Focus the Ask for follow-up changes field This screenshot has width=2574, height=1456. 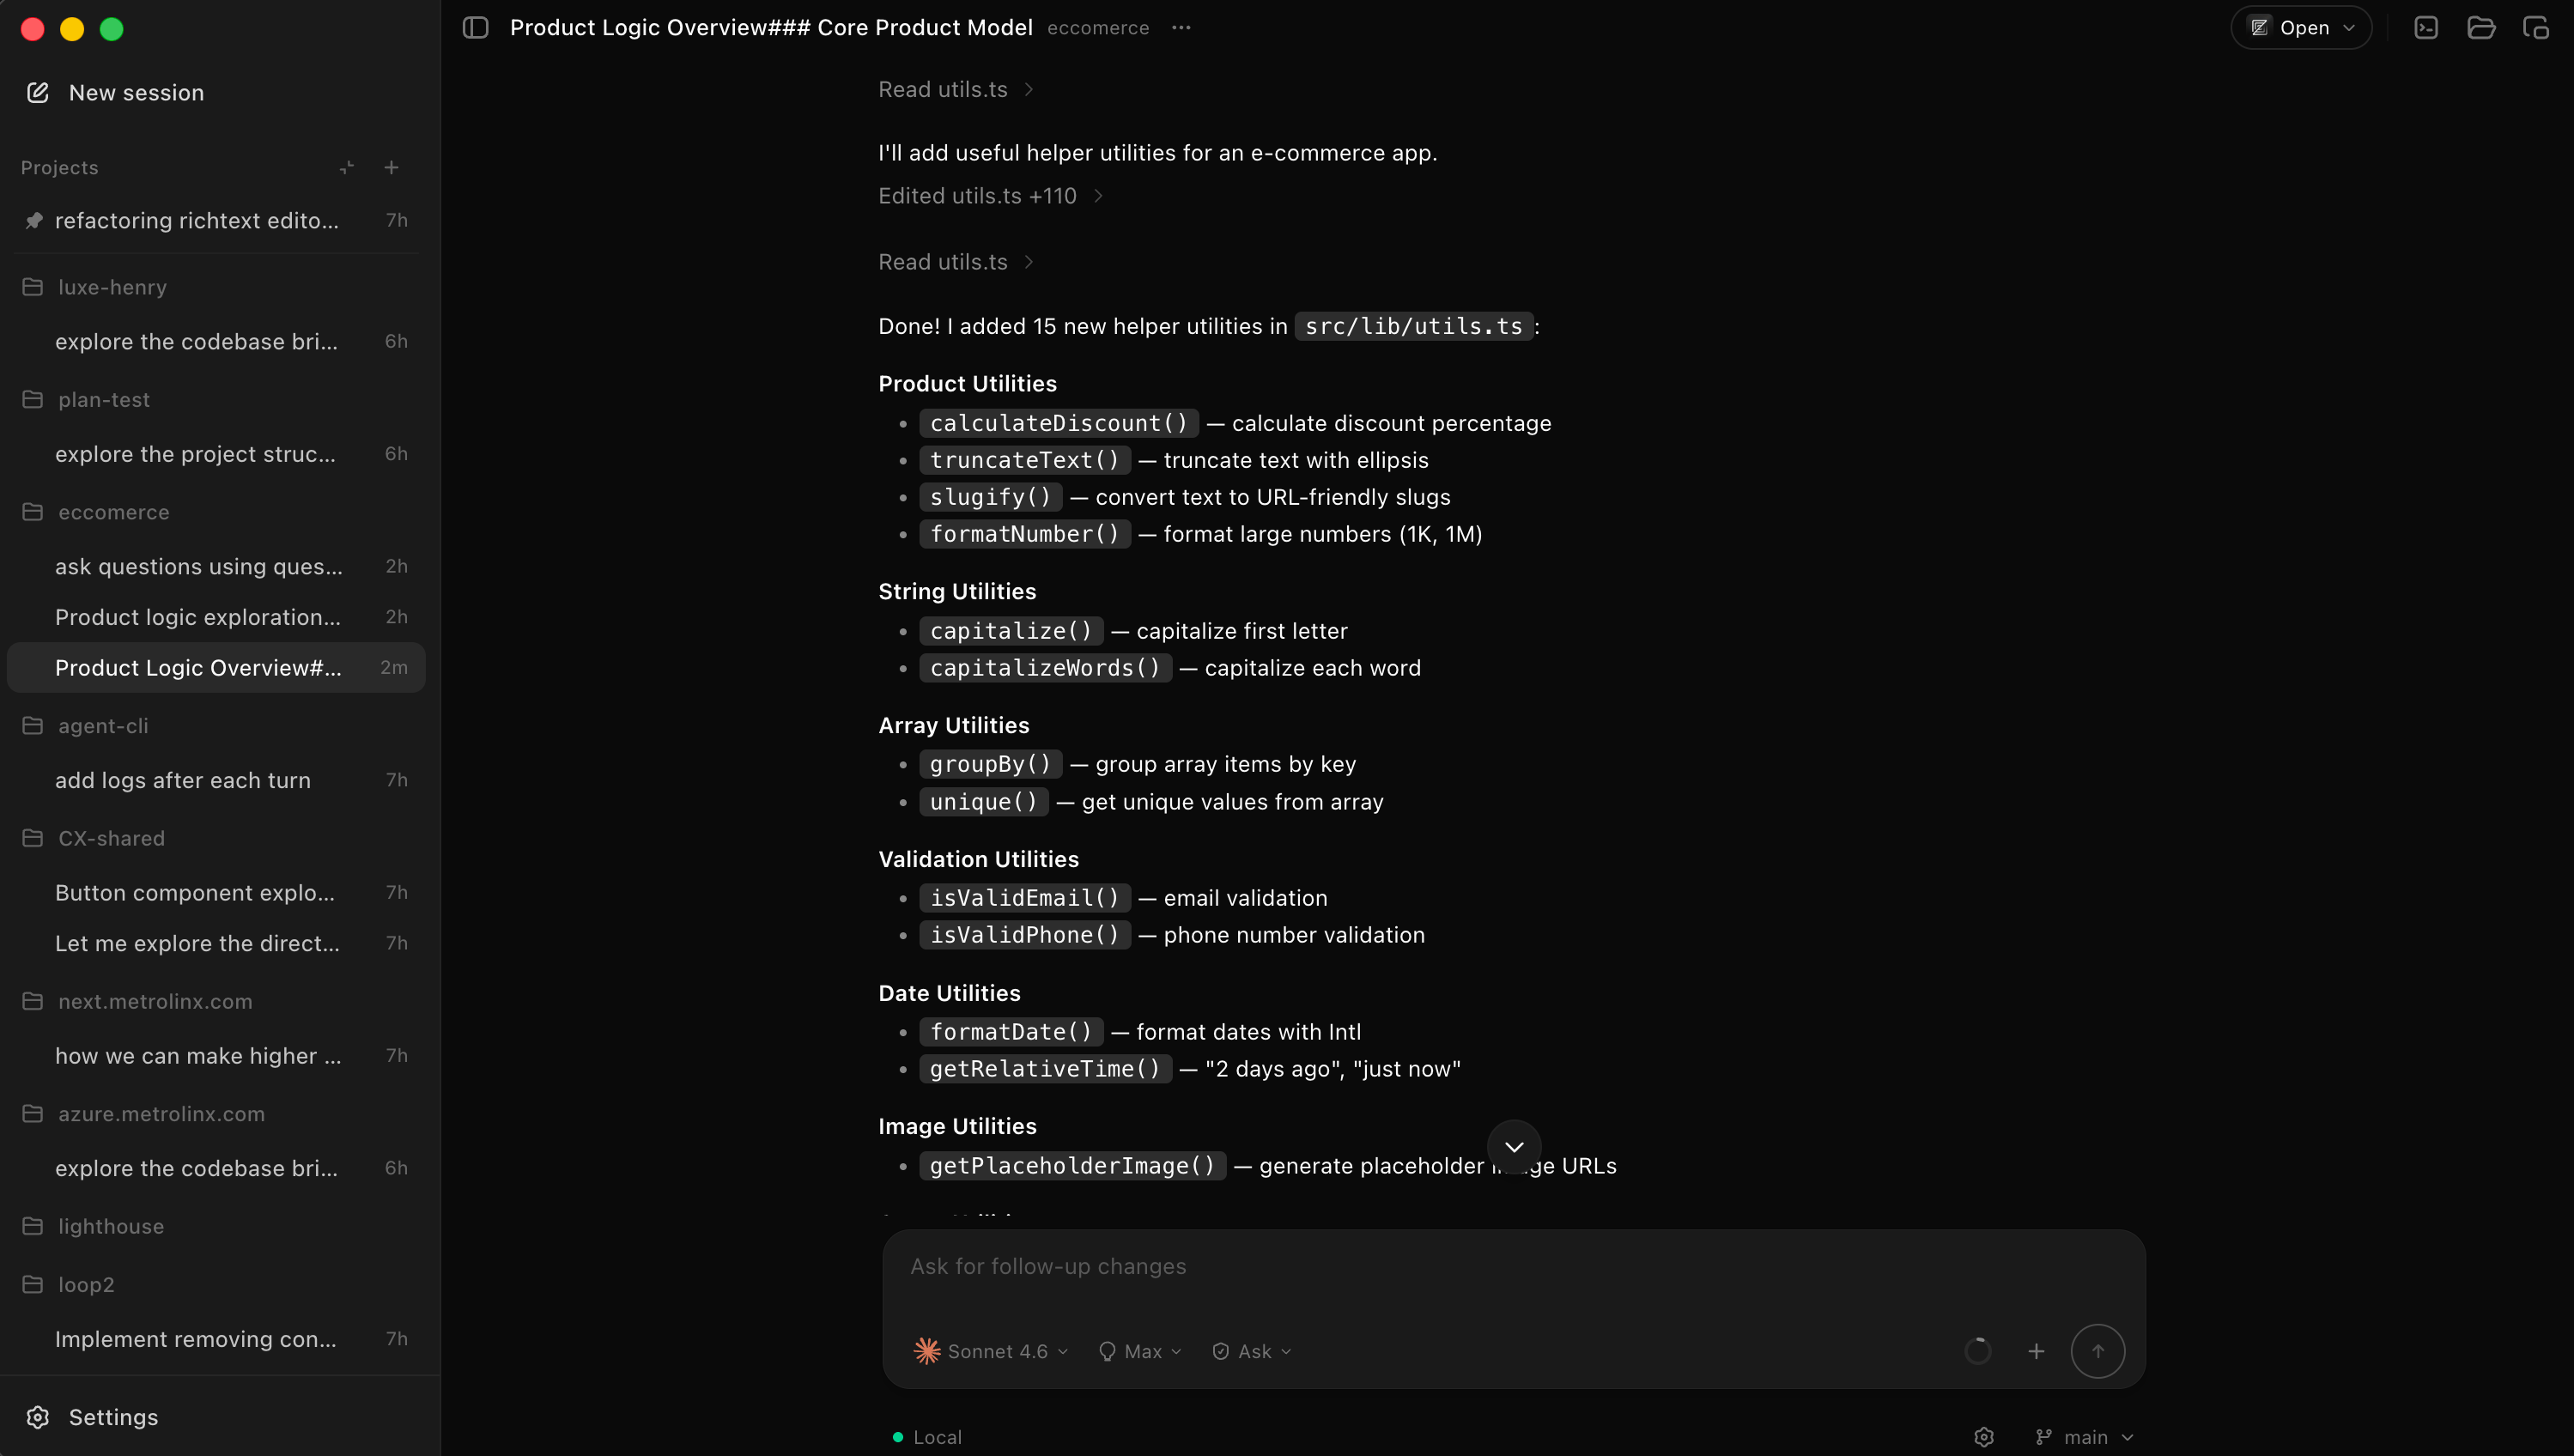point(1512,1266)
